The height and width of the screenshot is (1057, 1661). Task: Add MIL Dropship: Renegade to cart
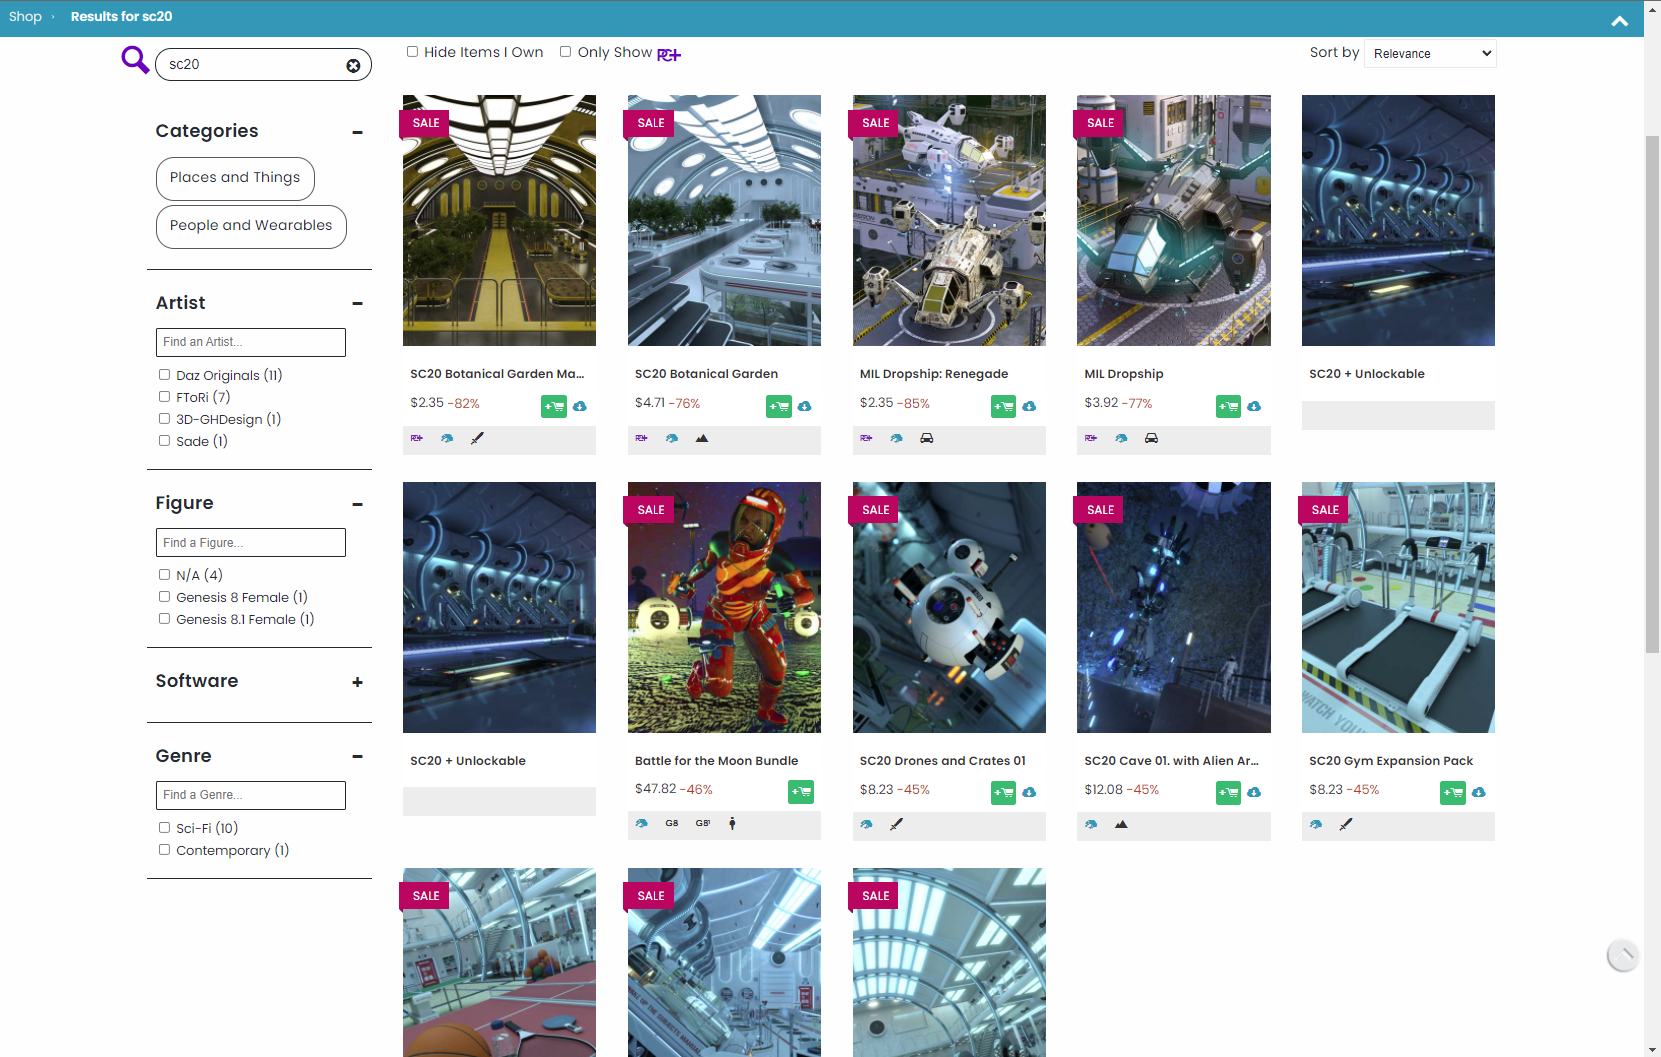coord(1004,406)
